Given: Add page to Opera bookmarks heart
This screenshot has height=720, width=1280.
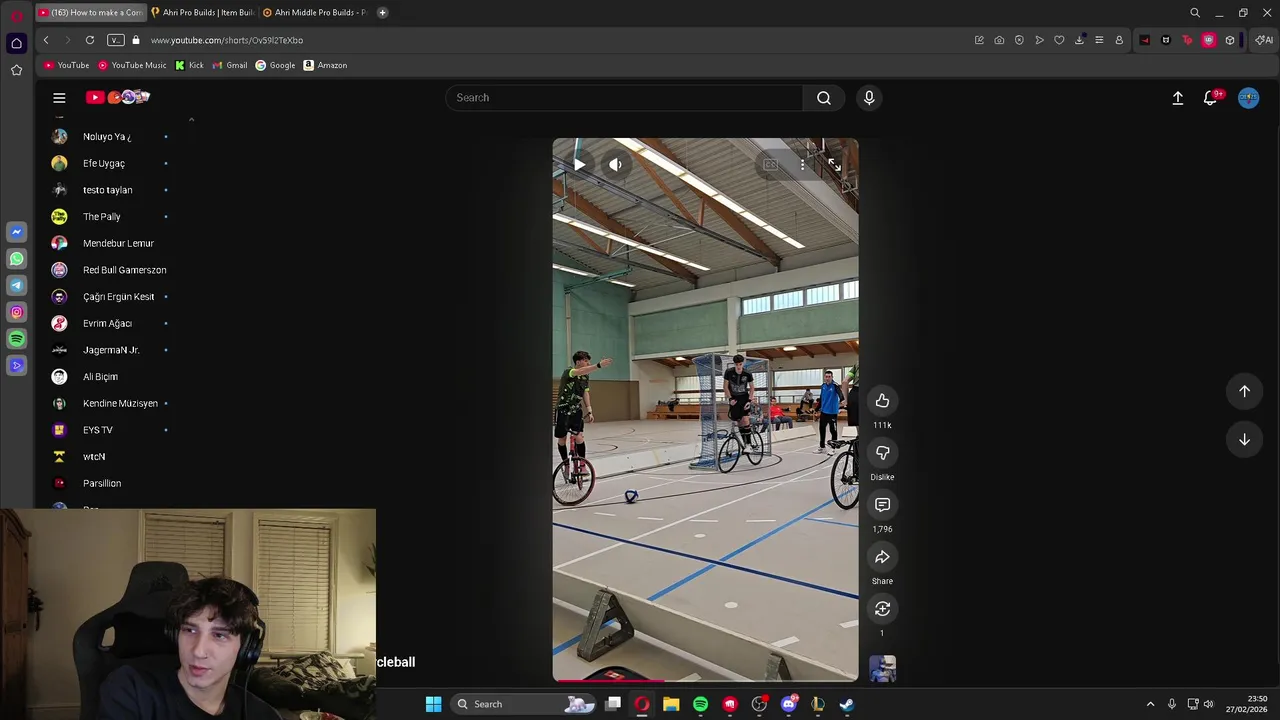Looking at the screenshot, I should point(1059,40).
